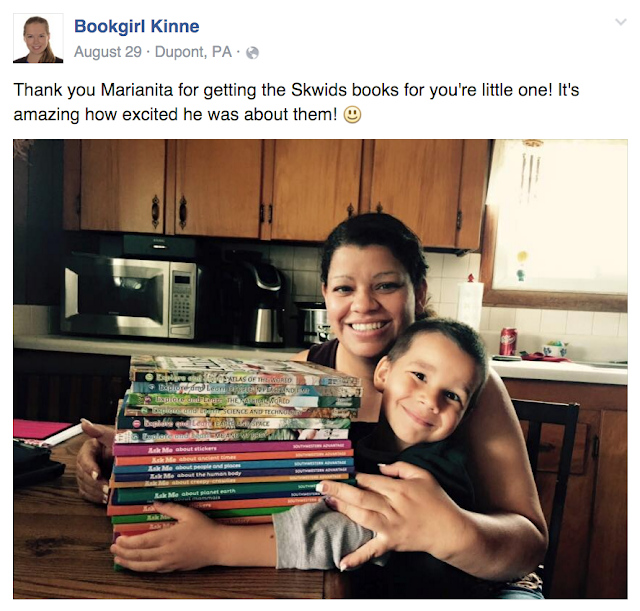640x611 pixels.
Task: Click the kitchen window in the photo
Action: (x=559, y=218)
